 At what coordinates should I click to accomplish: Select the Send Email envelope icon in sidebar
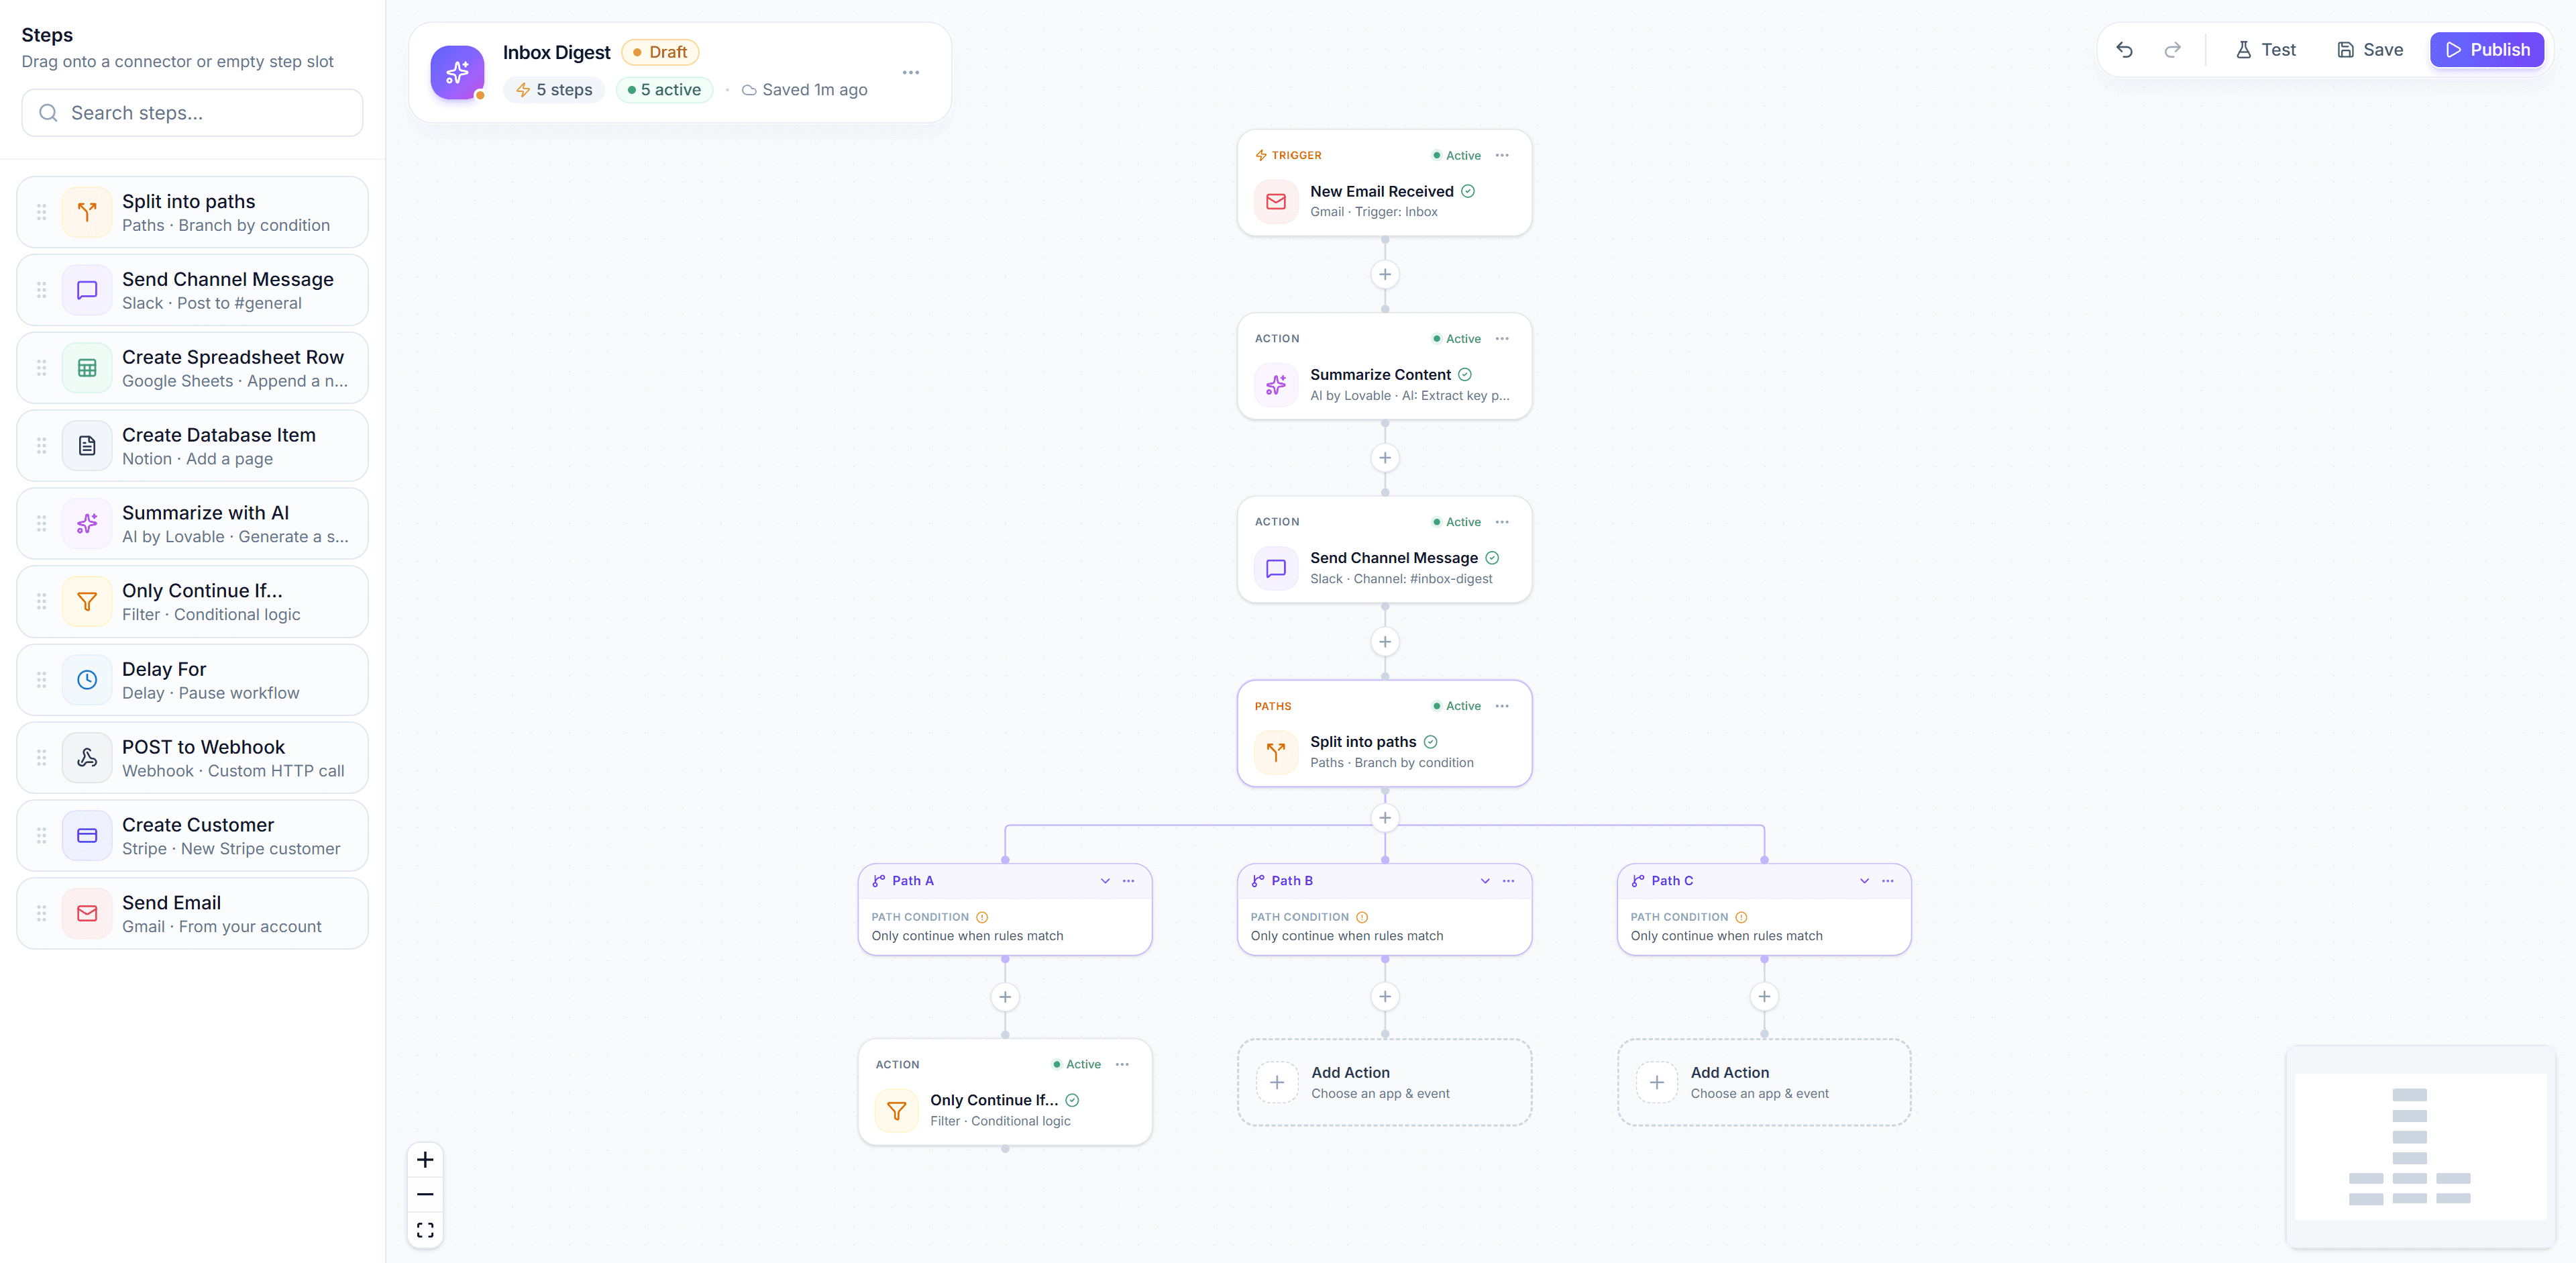pyautogui.click(x=87, y=914)
